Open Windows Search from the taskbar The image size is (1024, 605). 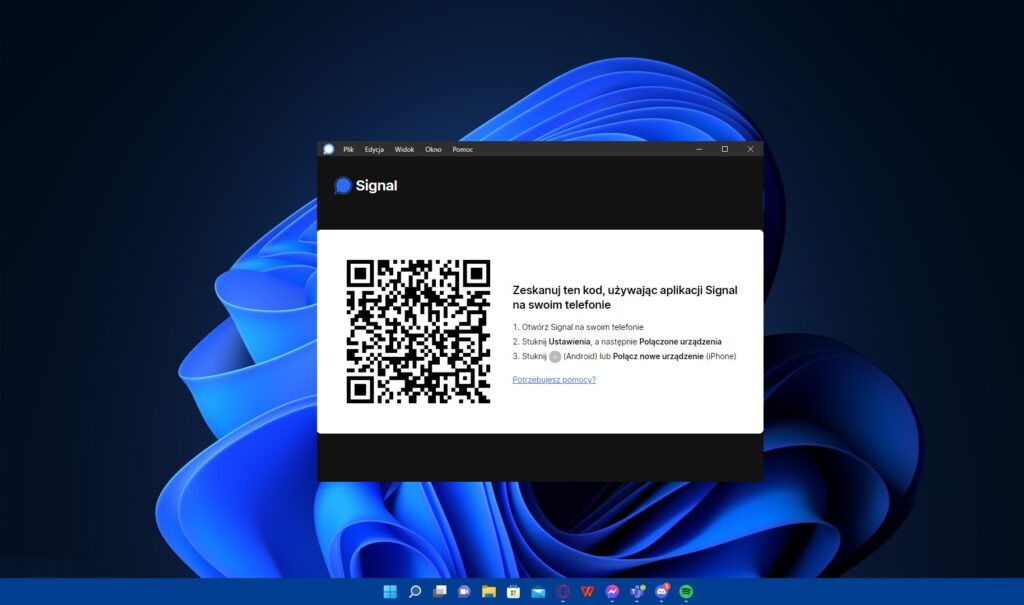[415, 592]
